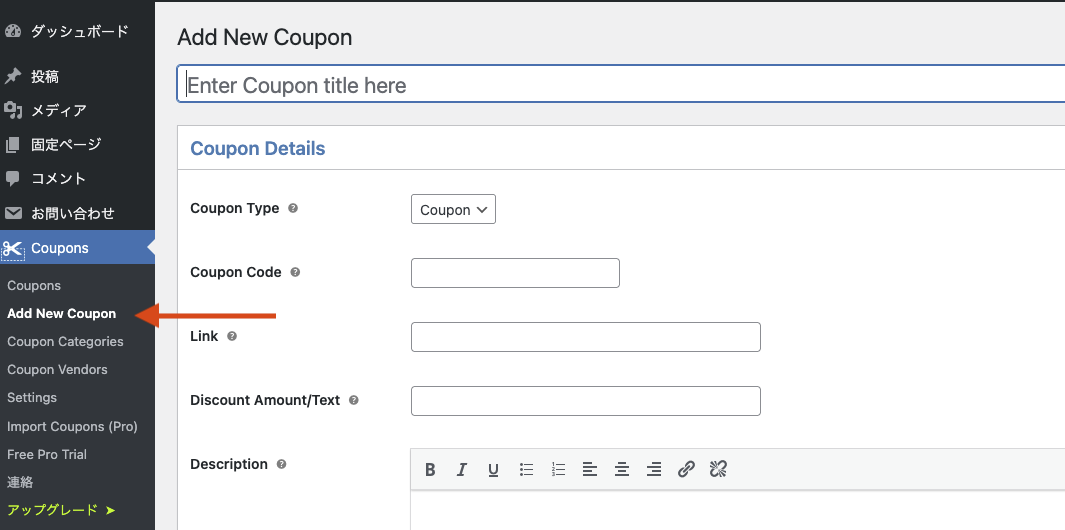Screen dimensions: 1065x530
Task: Click the Enter Coupon title field
Action: [621, 84]
